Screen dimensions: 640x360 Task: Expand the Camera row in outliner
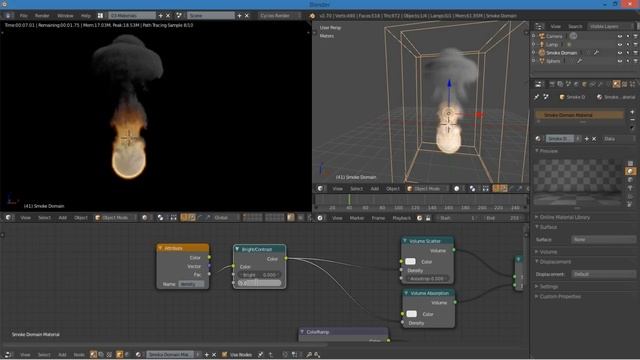(x=533, y=36)
